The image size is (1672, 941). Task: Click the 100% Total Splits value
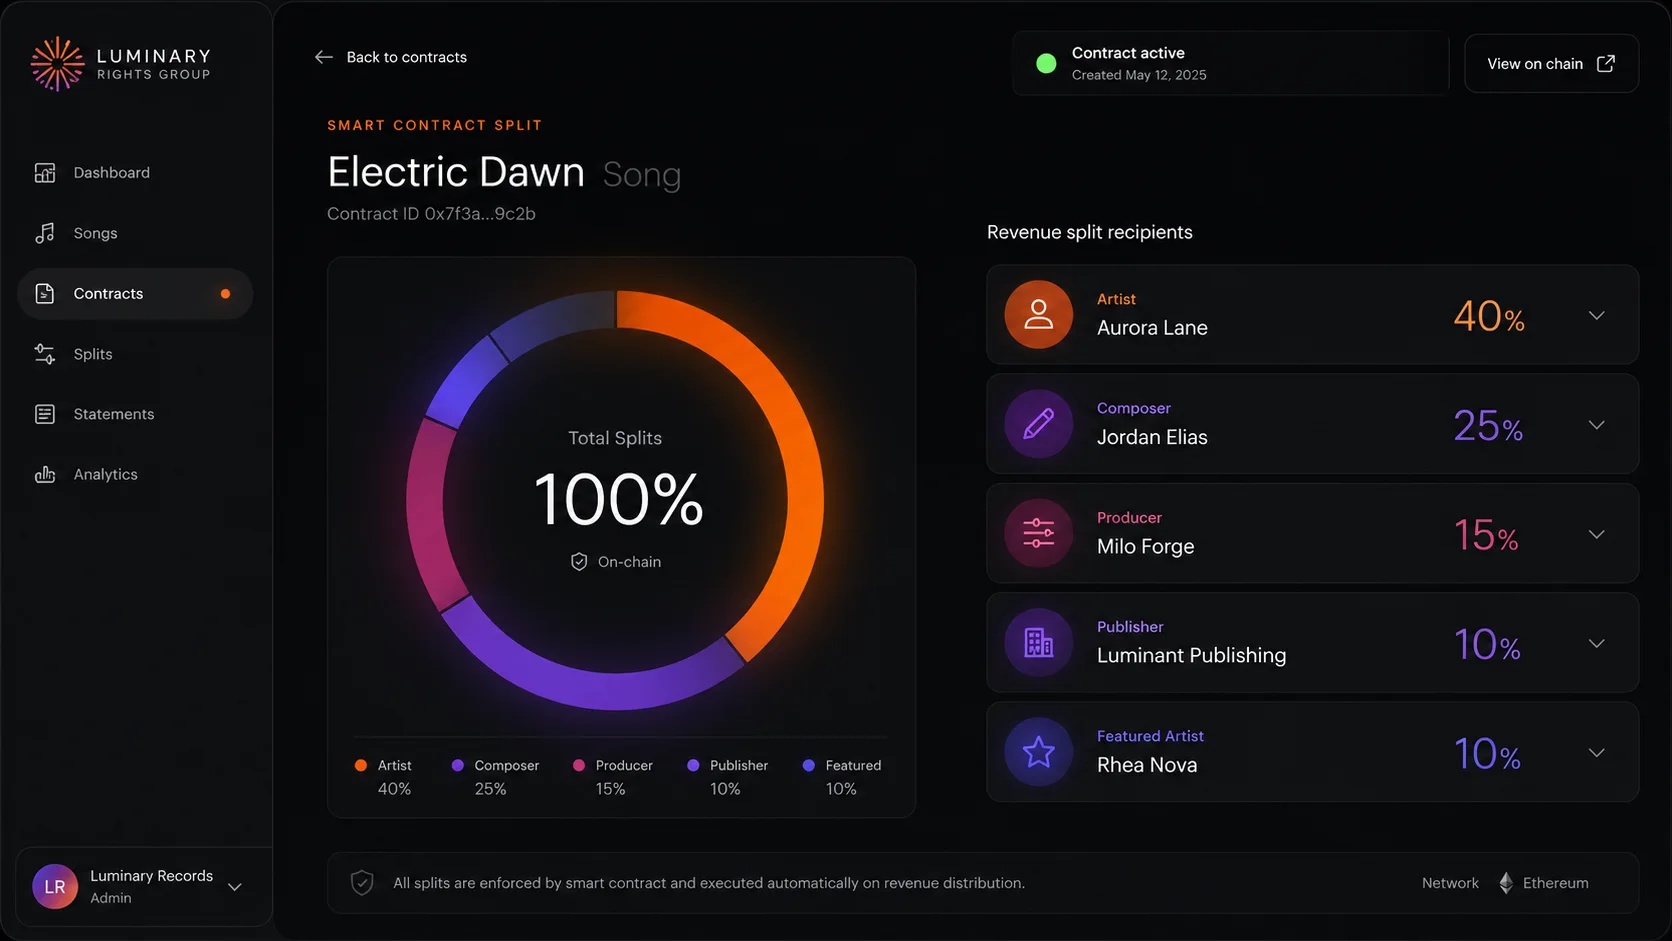pyautogui.click(x=618, y=499)
